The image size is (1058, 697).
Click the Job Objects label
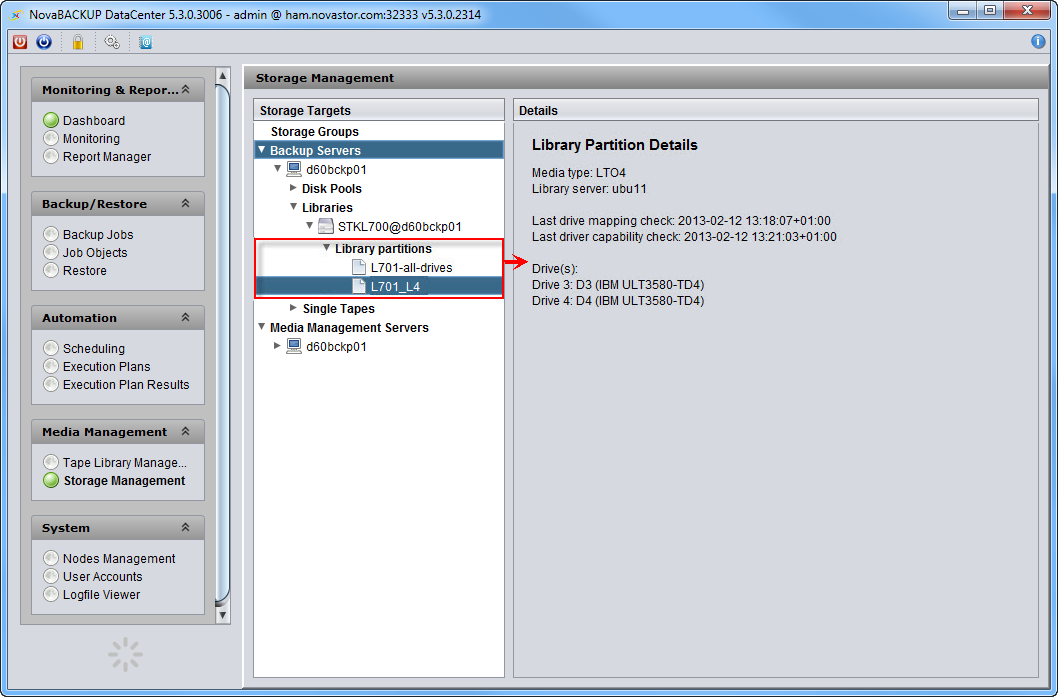[95, 253]
